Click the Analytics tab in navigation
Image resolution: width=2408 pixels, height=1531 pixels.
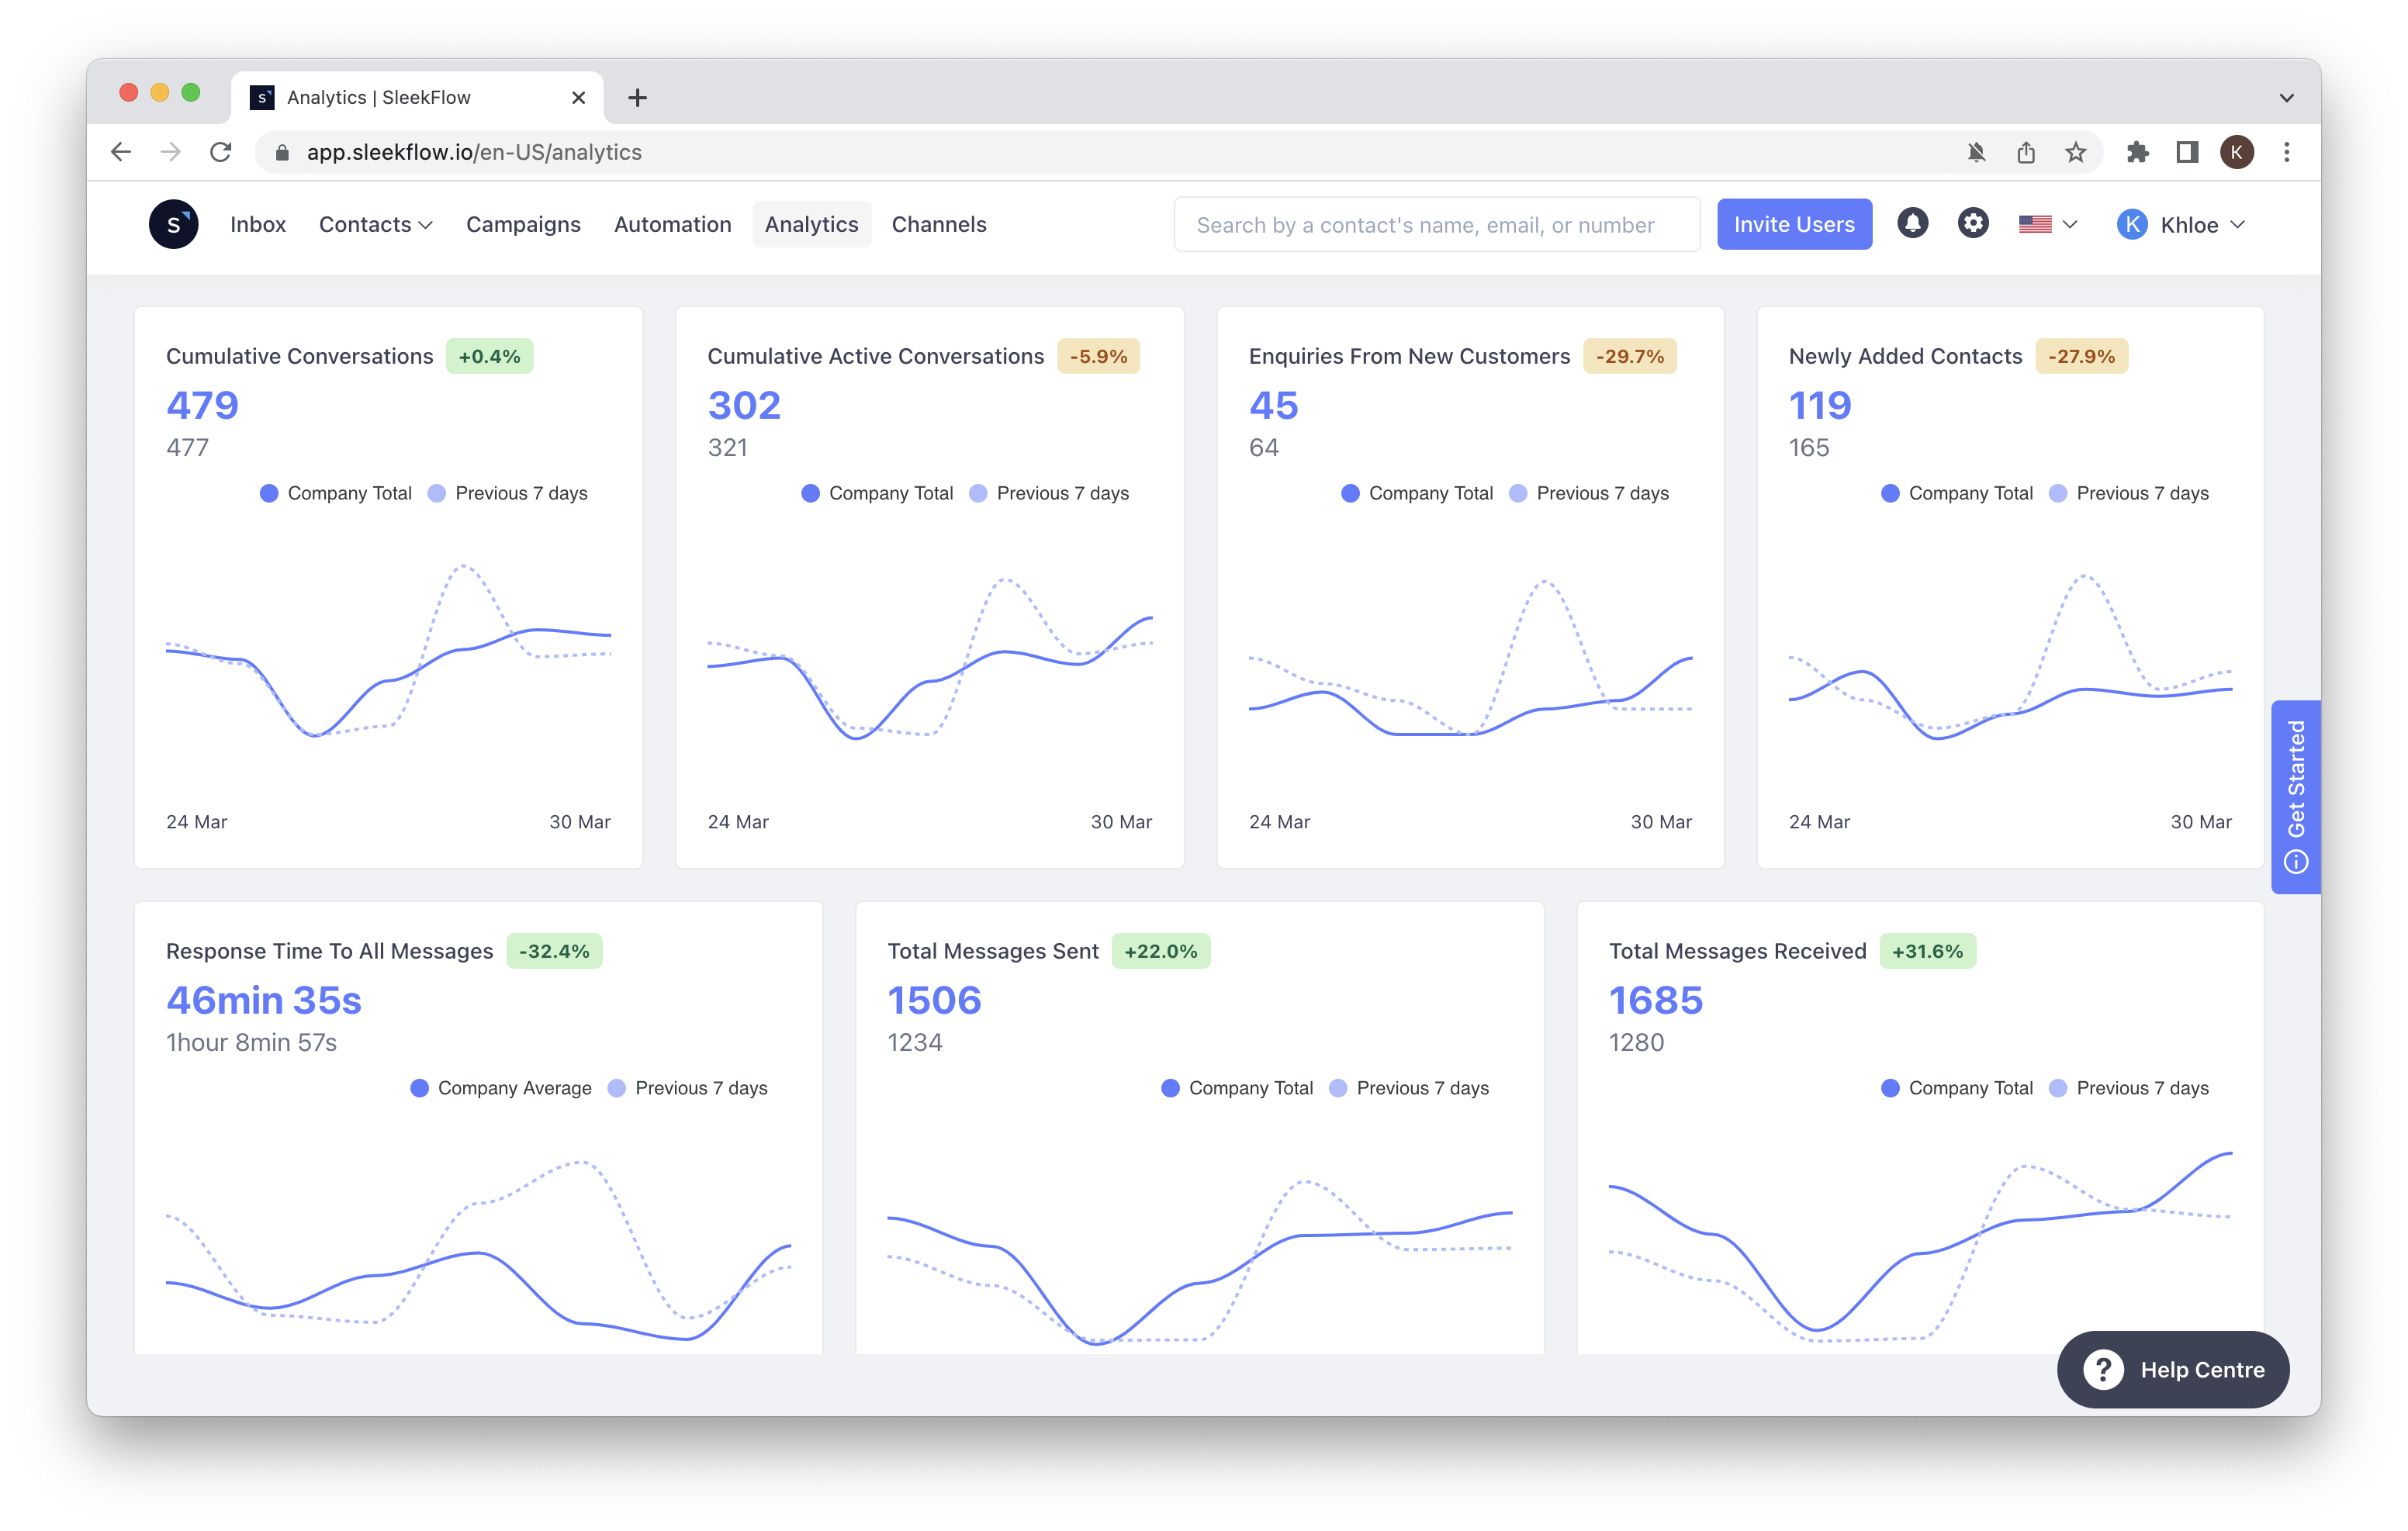(811, 224)
